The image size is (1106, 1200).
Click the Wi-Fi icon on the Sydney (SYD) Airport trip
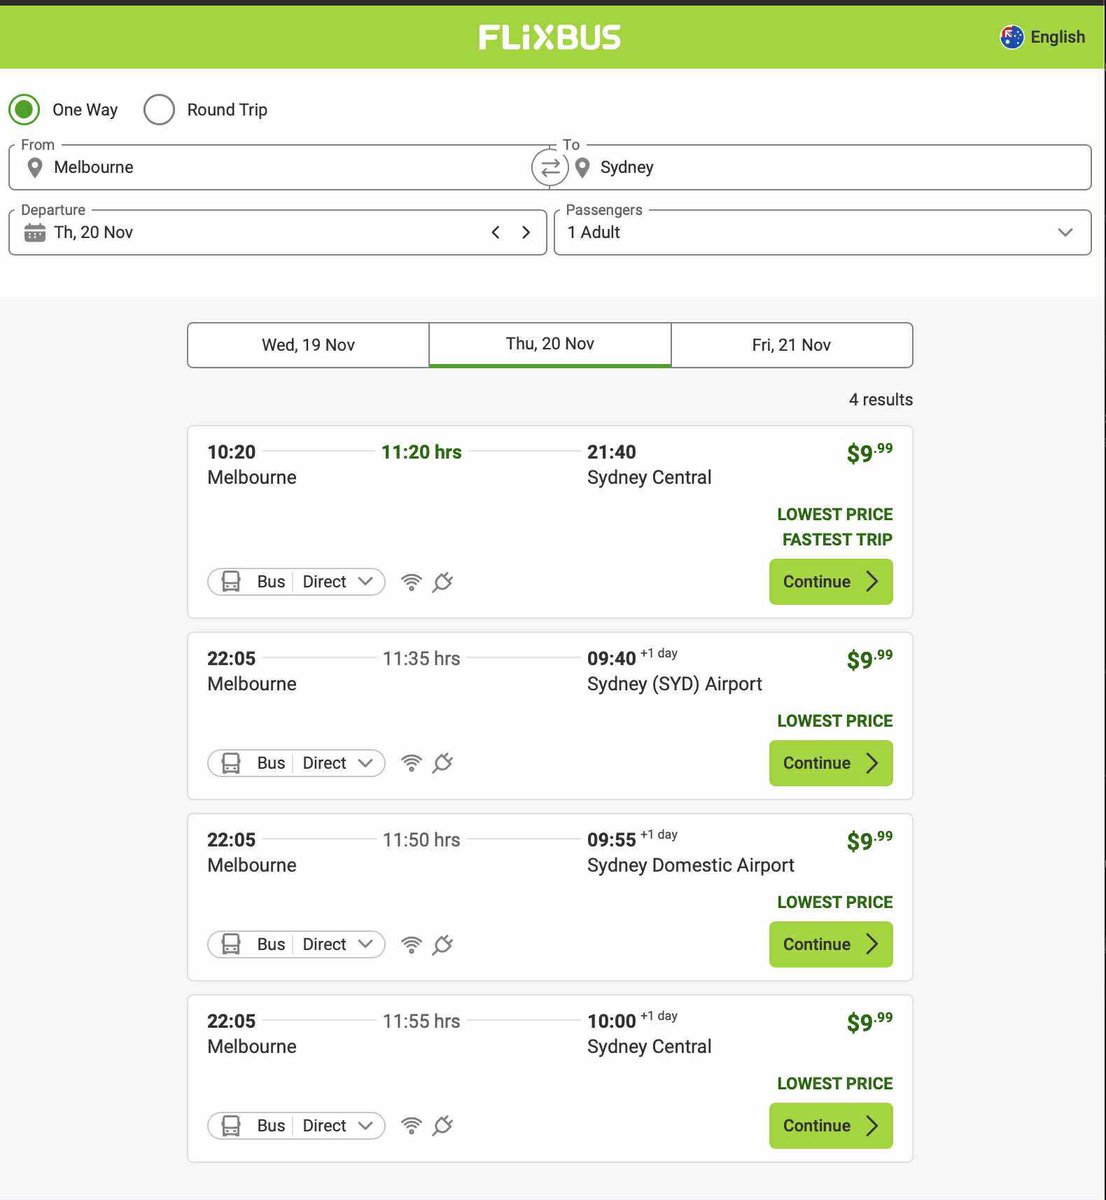pos(411,763)
